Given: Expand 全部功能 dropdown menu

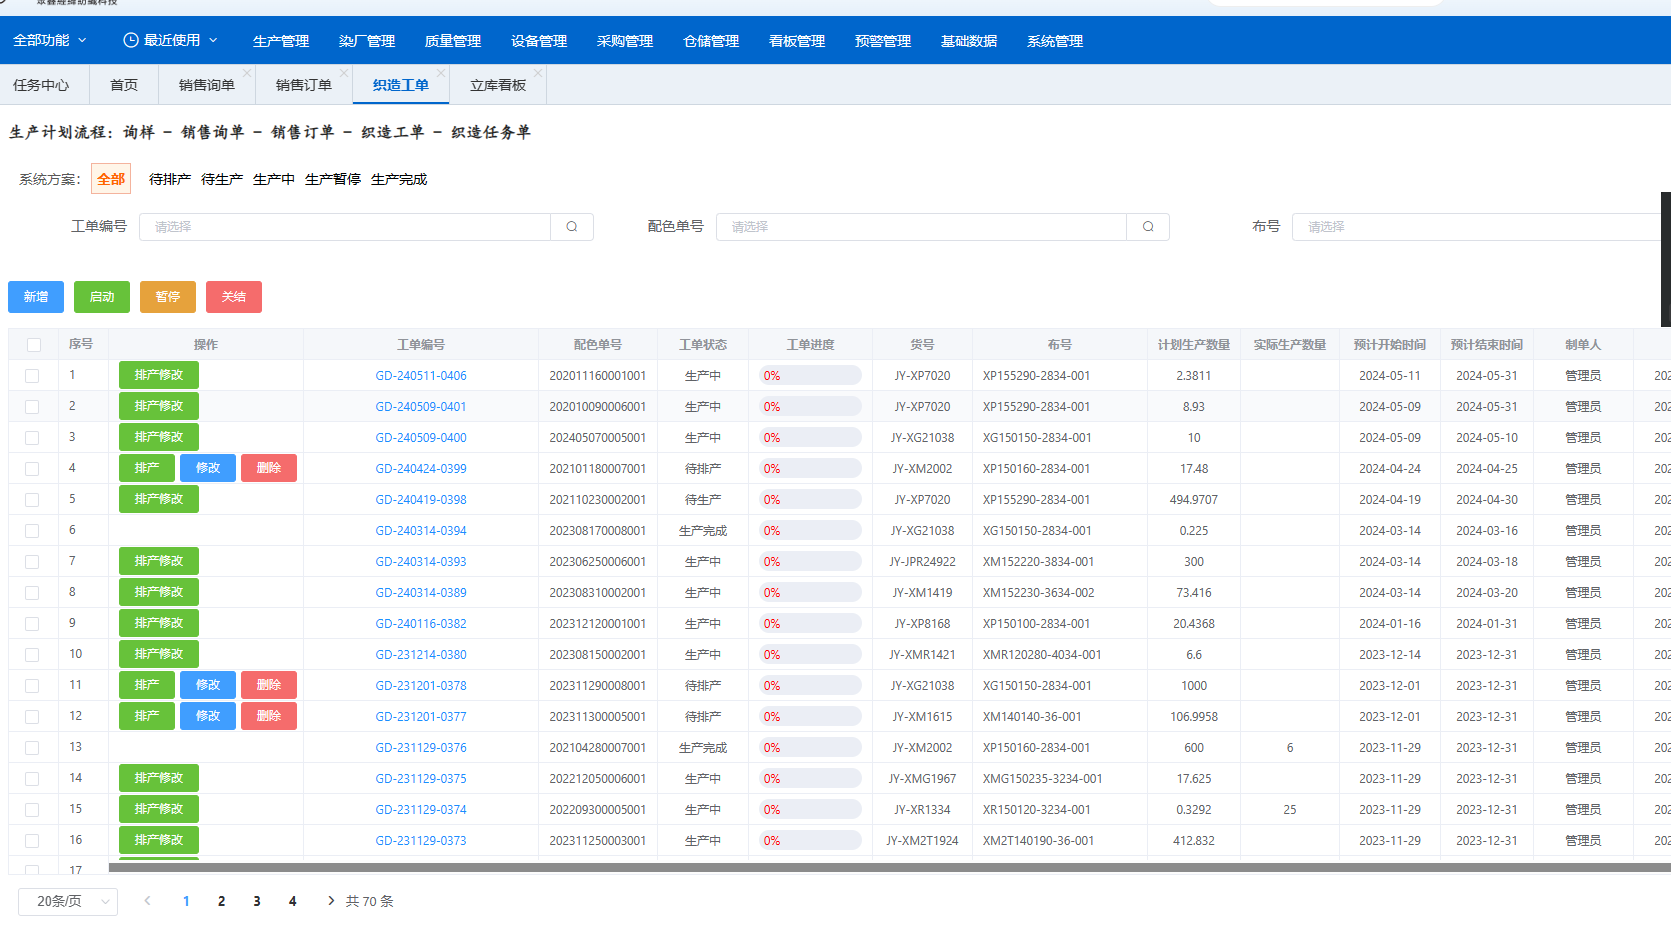Looking at the screenshot, I should 50,40.
